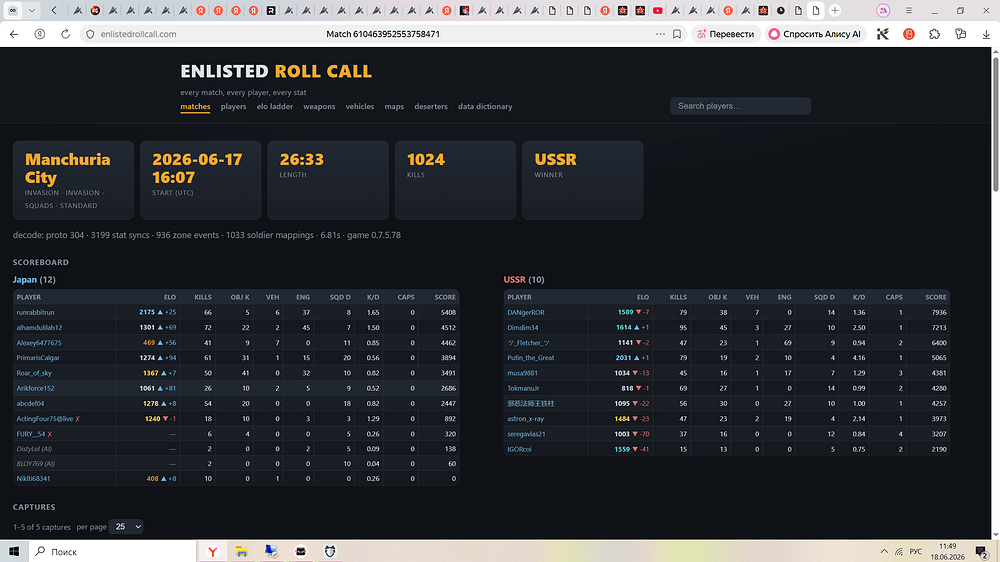Go to the deserters tab

point(430,107)
